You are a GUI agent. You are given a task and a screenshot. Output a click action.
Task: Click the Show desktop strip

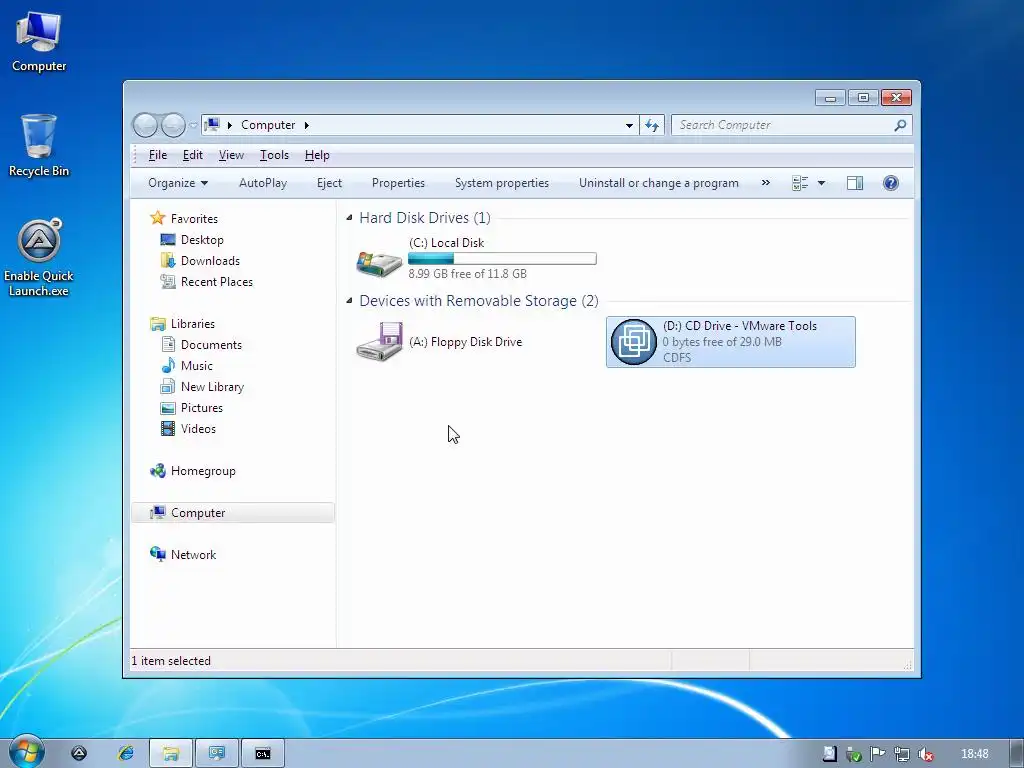[1017, 754]
